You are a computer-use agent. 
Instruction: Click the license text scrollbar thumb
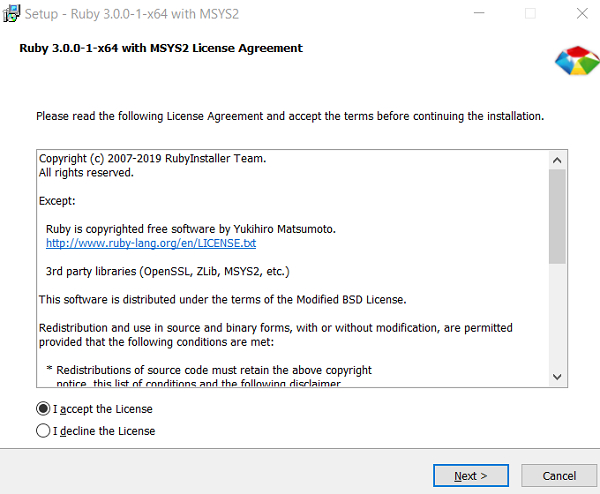pos(557,216)
